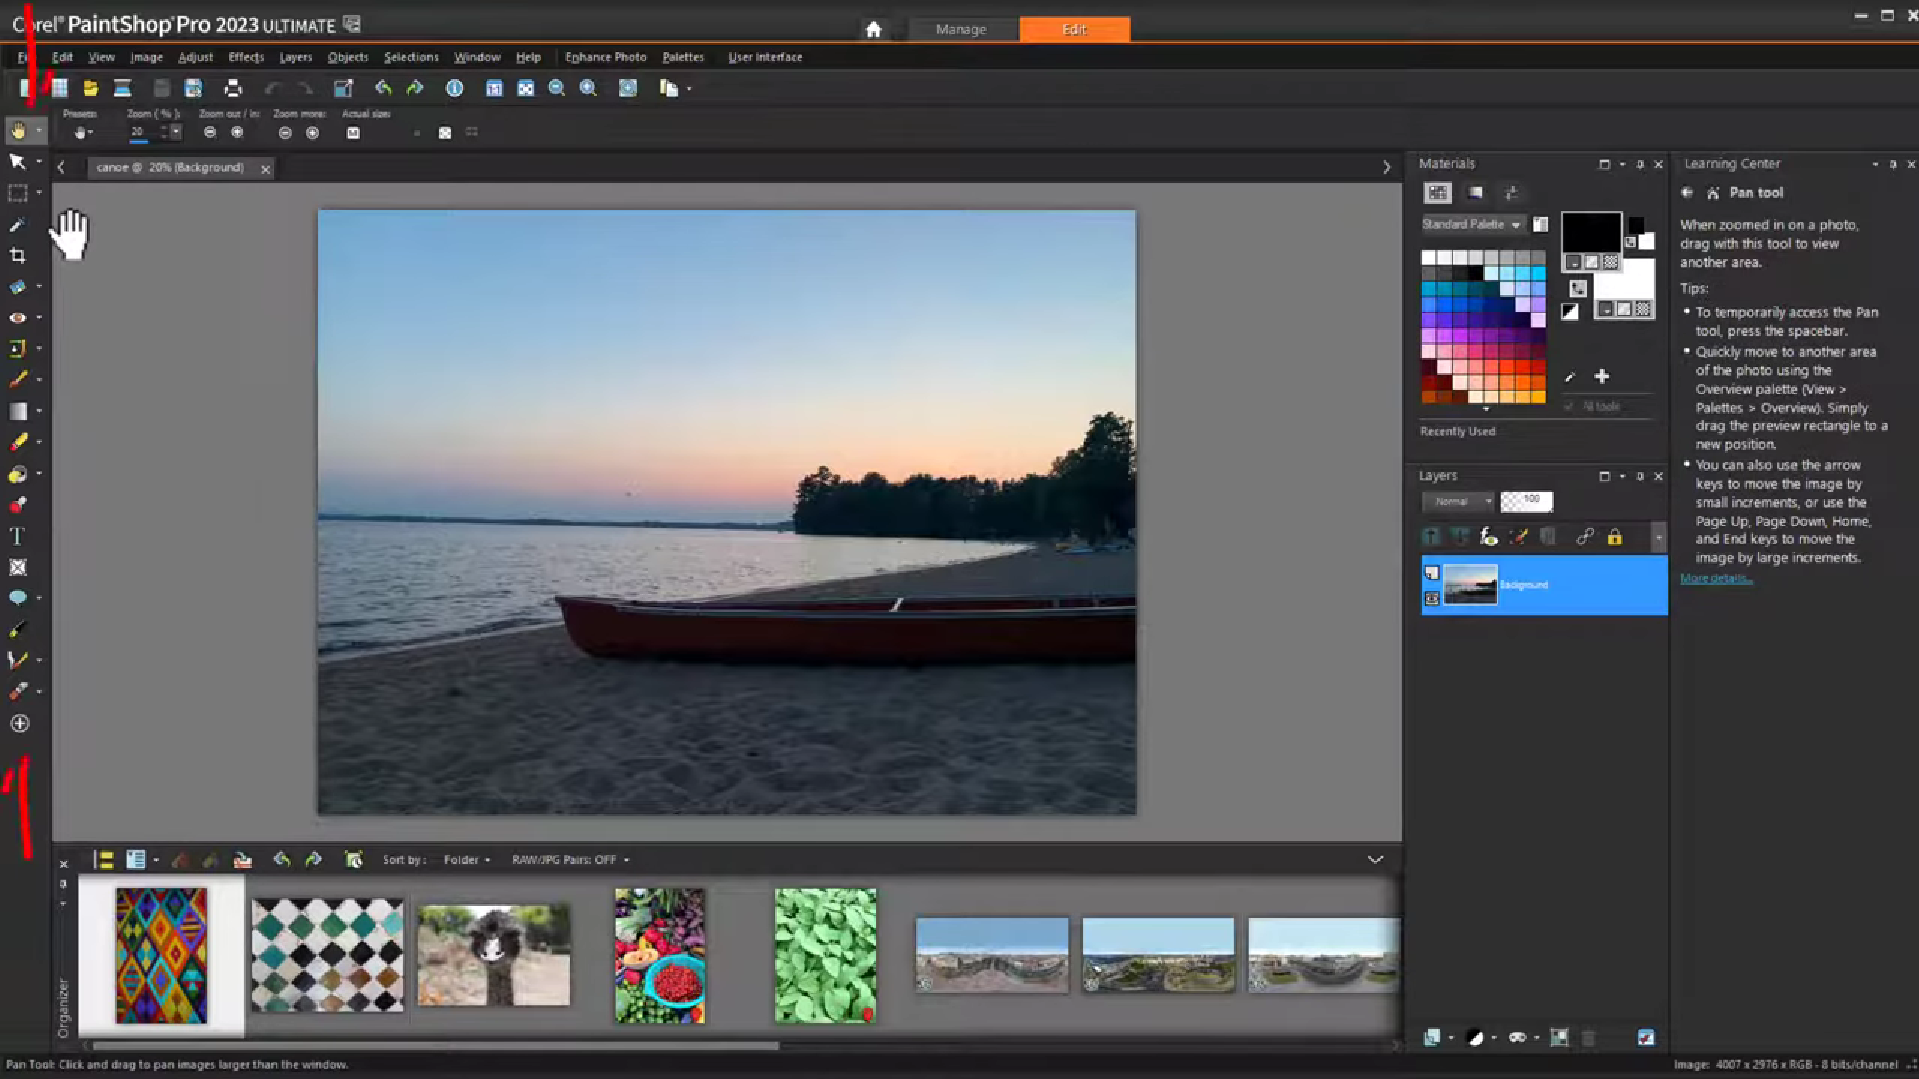
Task: Click the Resize icon in the toolbar
Action: [x=343, y=88]
